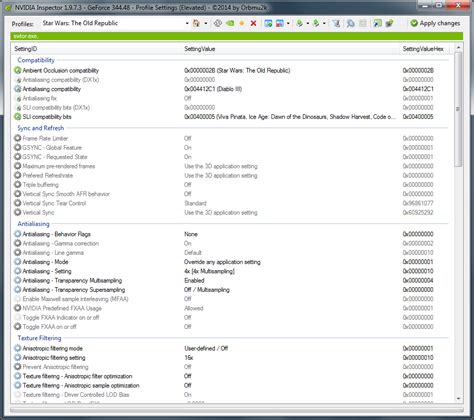Collapse the Texture Filtering section header

pos(39,338)
